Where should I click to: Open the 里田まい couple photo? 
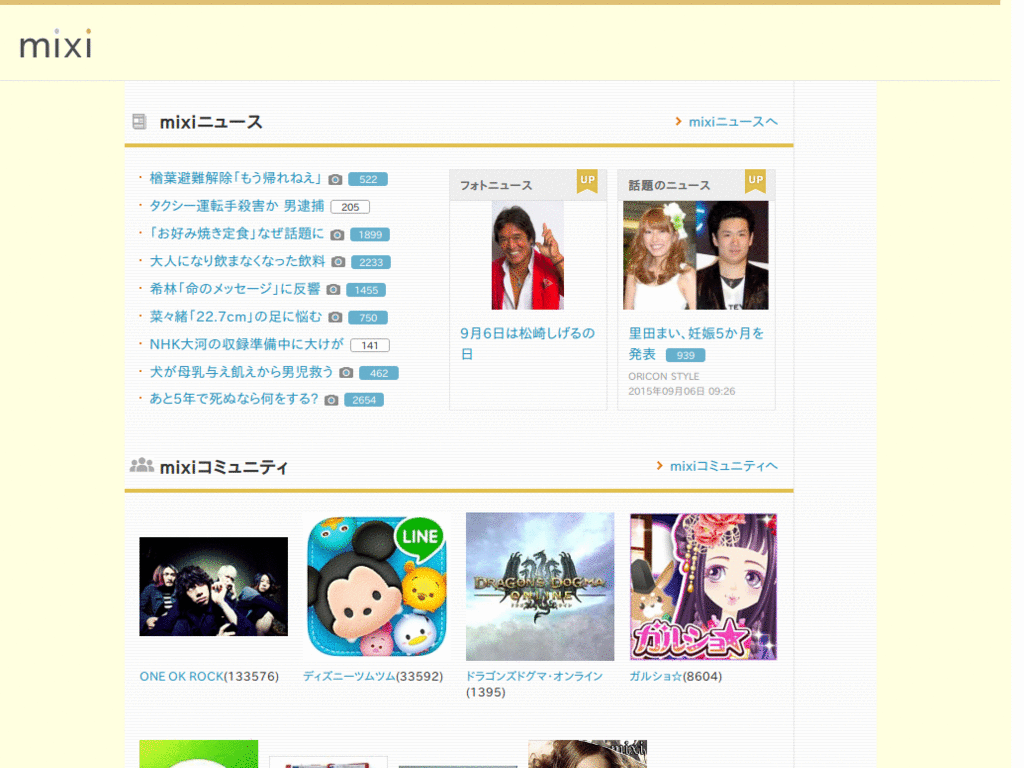coord(696,255)
